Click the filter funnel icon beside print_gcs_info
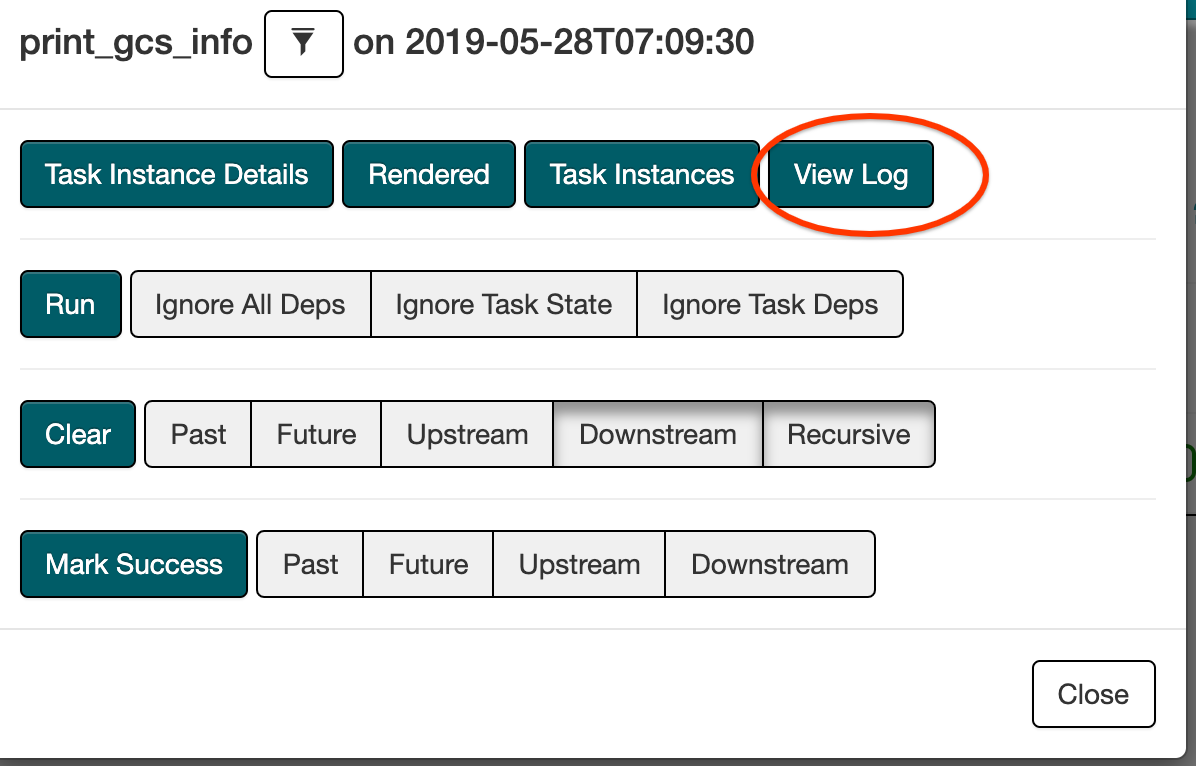1196x766 pixels. [303, 44]
